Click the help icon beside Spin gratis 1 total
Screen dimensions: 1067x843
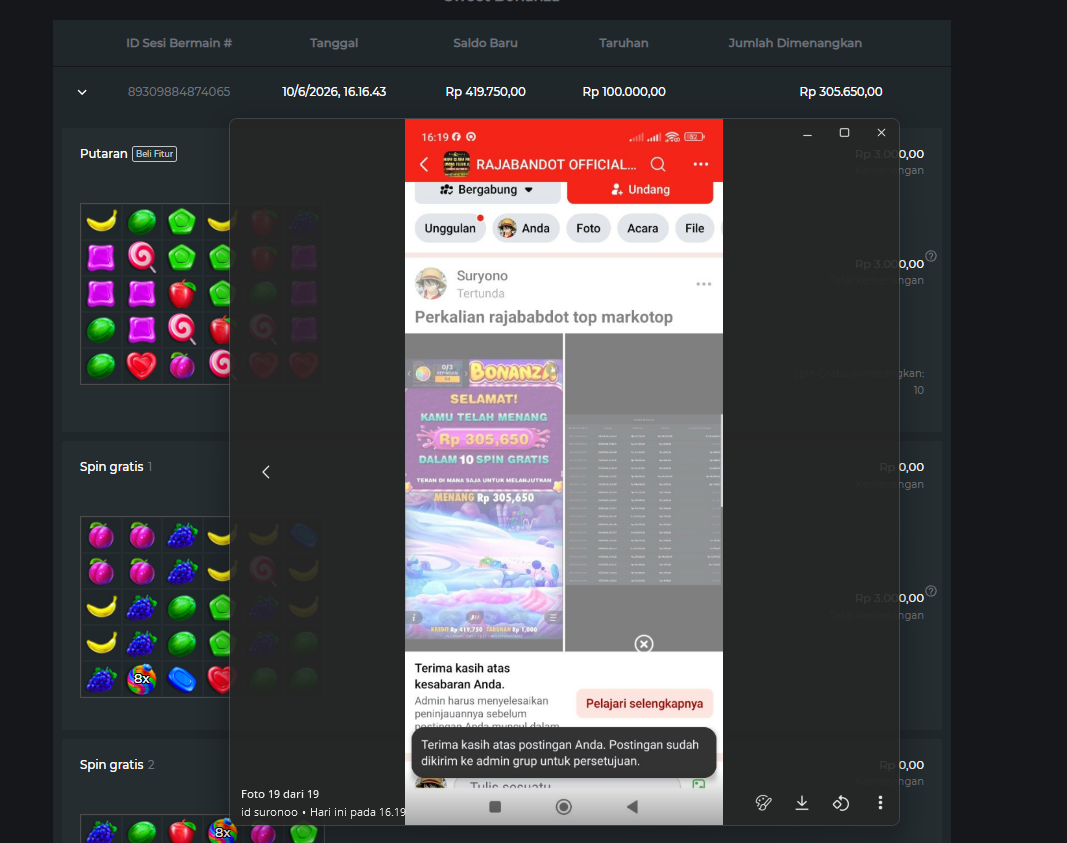[931, 591]
